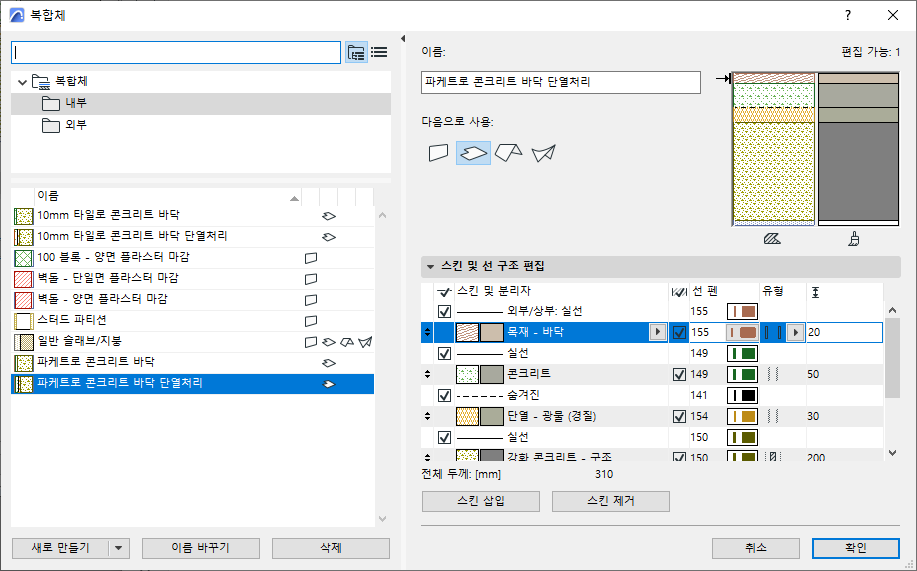Open building material popup for 목재 - 바닥
The height and width of the screenshot is (571, 917).
coord(658,332)
